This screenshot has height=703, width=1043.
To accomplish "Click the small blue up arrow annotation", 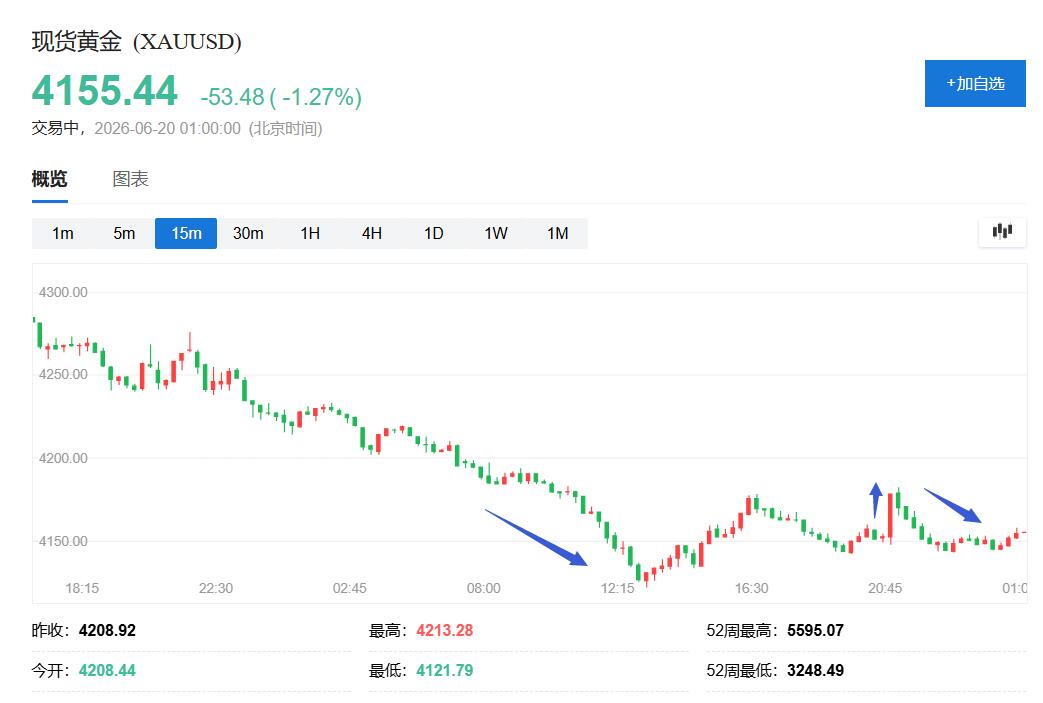I will tap(876, 500).
